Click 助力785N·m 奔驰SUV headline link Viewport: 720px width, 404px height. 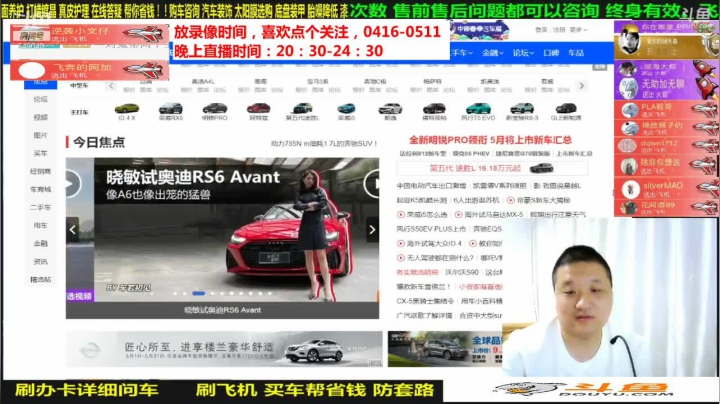pyautogui.click(x=324, y=144)
